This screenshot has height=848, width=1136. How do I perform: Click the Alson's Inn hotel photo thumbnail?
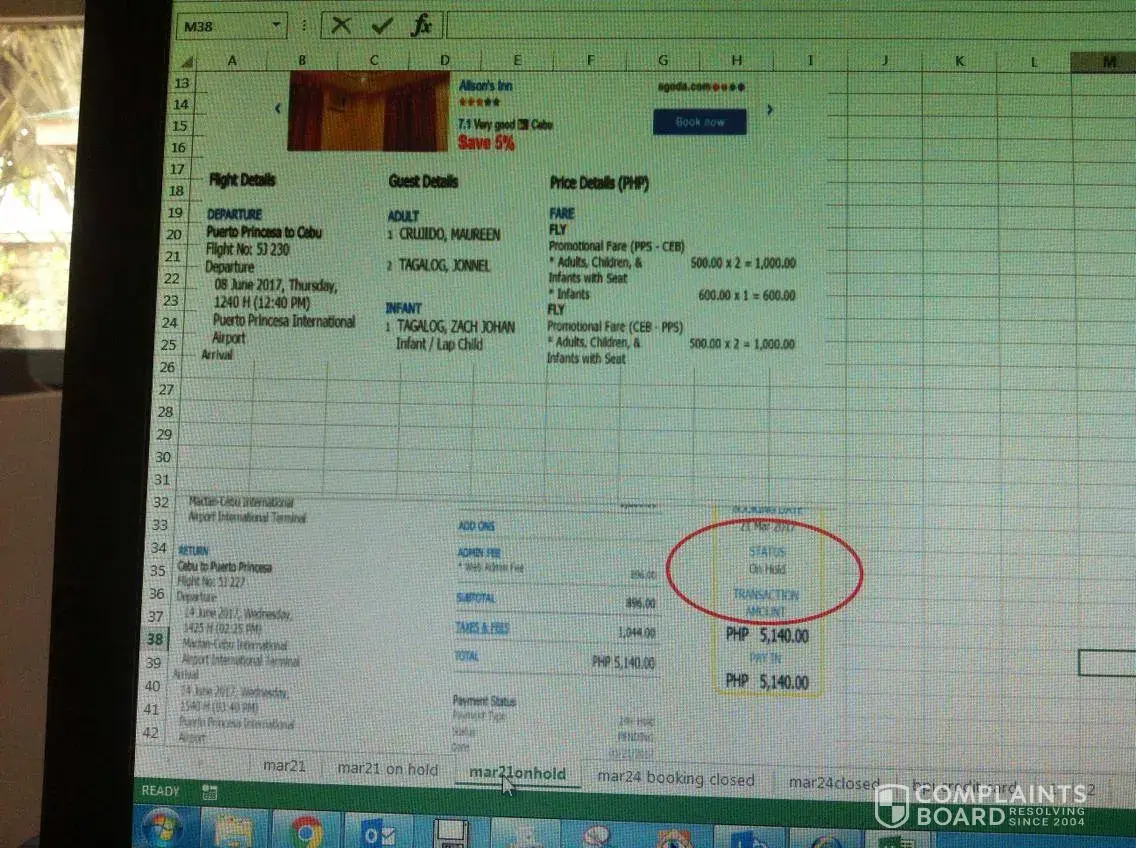(x=368, y=111)
